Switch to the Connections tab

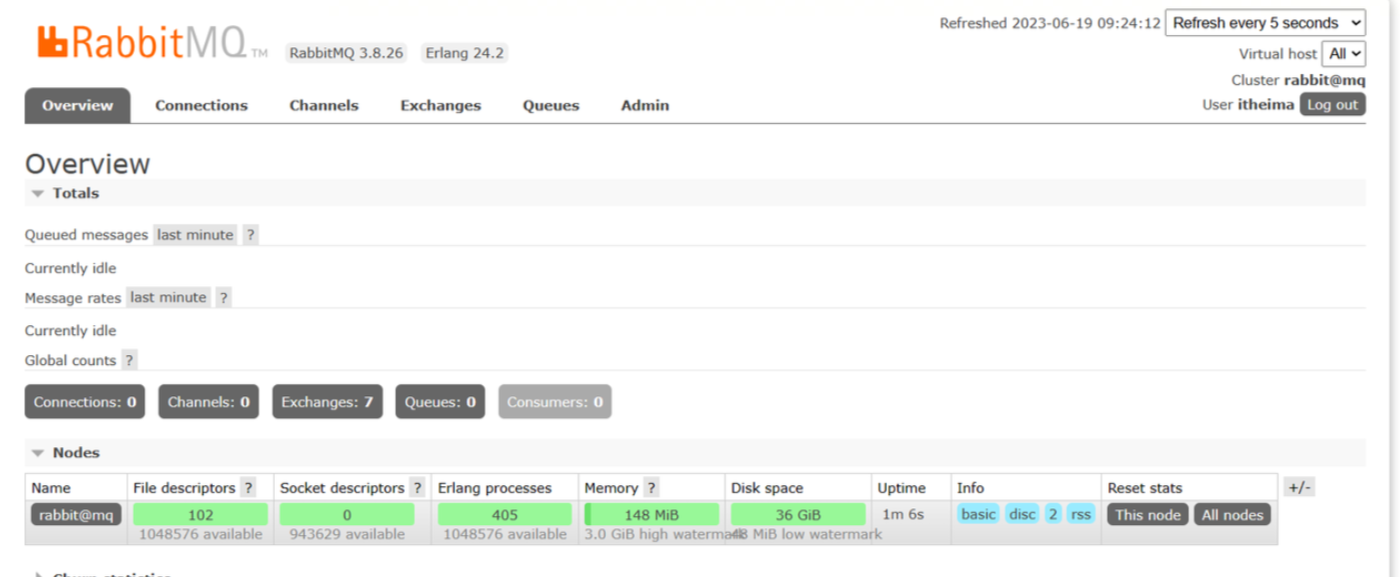pyautogui.click(x=201, y=105)
